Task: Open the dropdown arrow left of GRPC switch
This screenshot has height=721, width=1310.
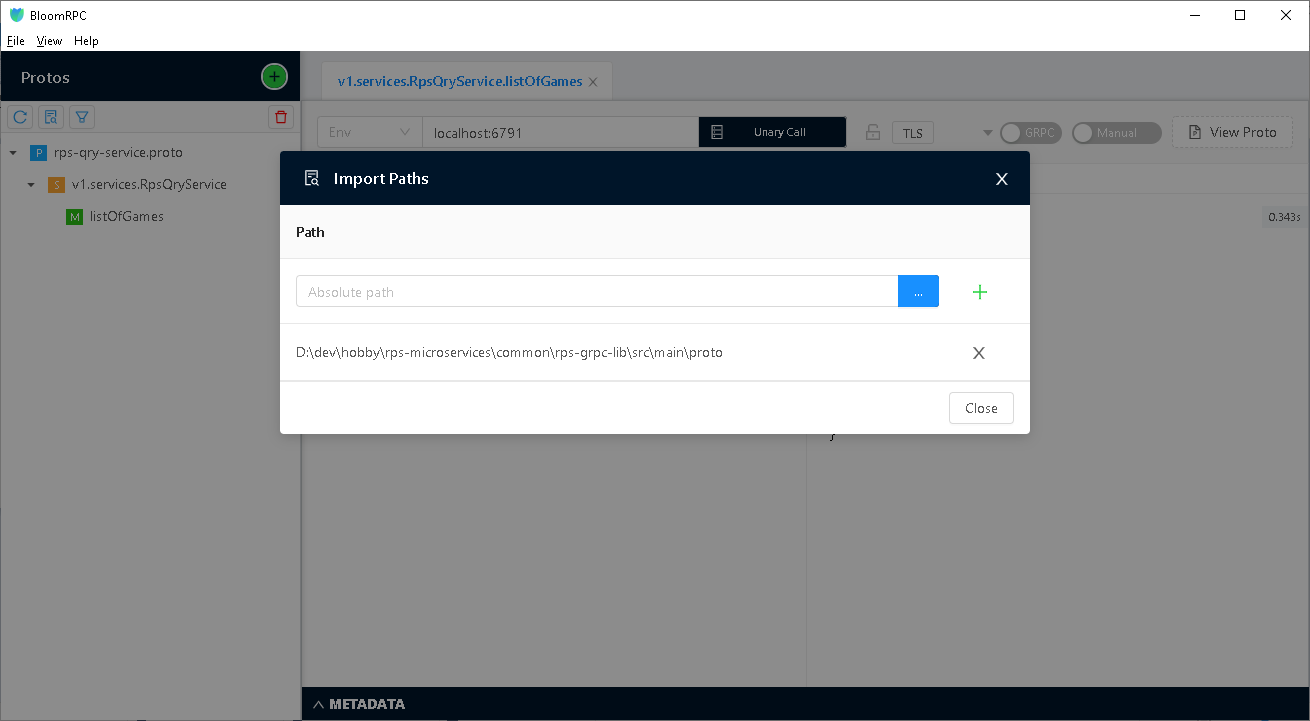Action: (x=987, y=133)
